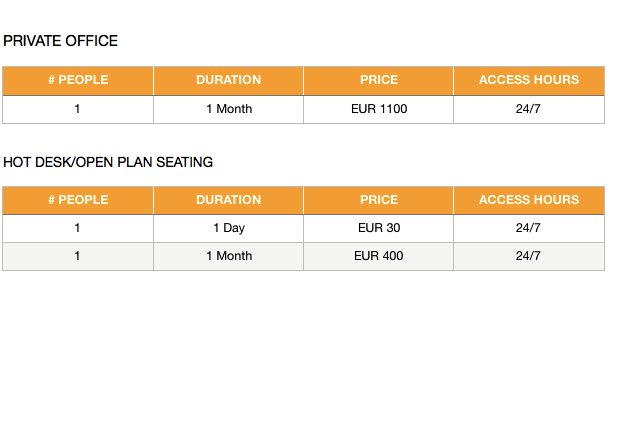Click the 24/7 cell in the 1 Day row
The image size is (631, 422).
coord(529,228)
